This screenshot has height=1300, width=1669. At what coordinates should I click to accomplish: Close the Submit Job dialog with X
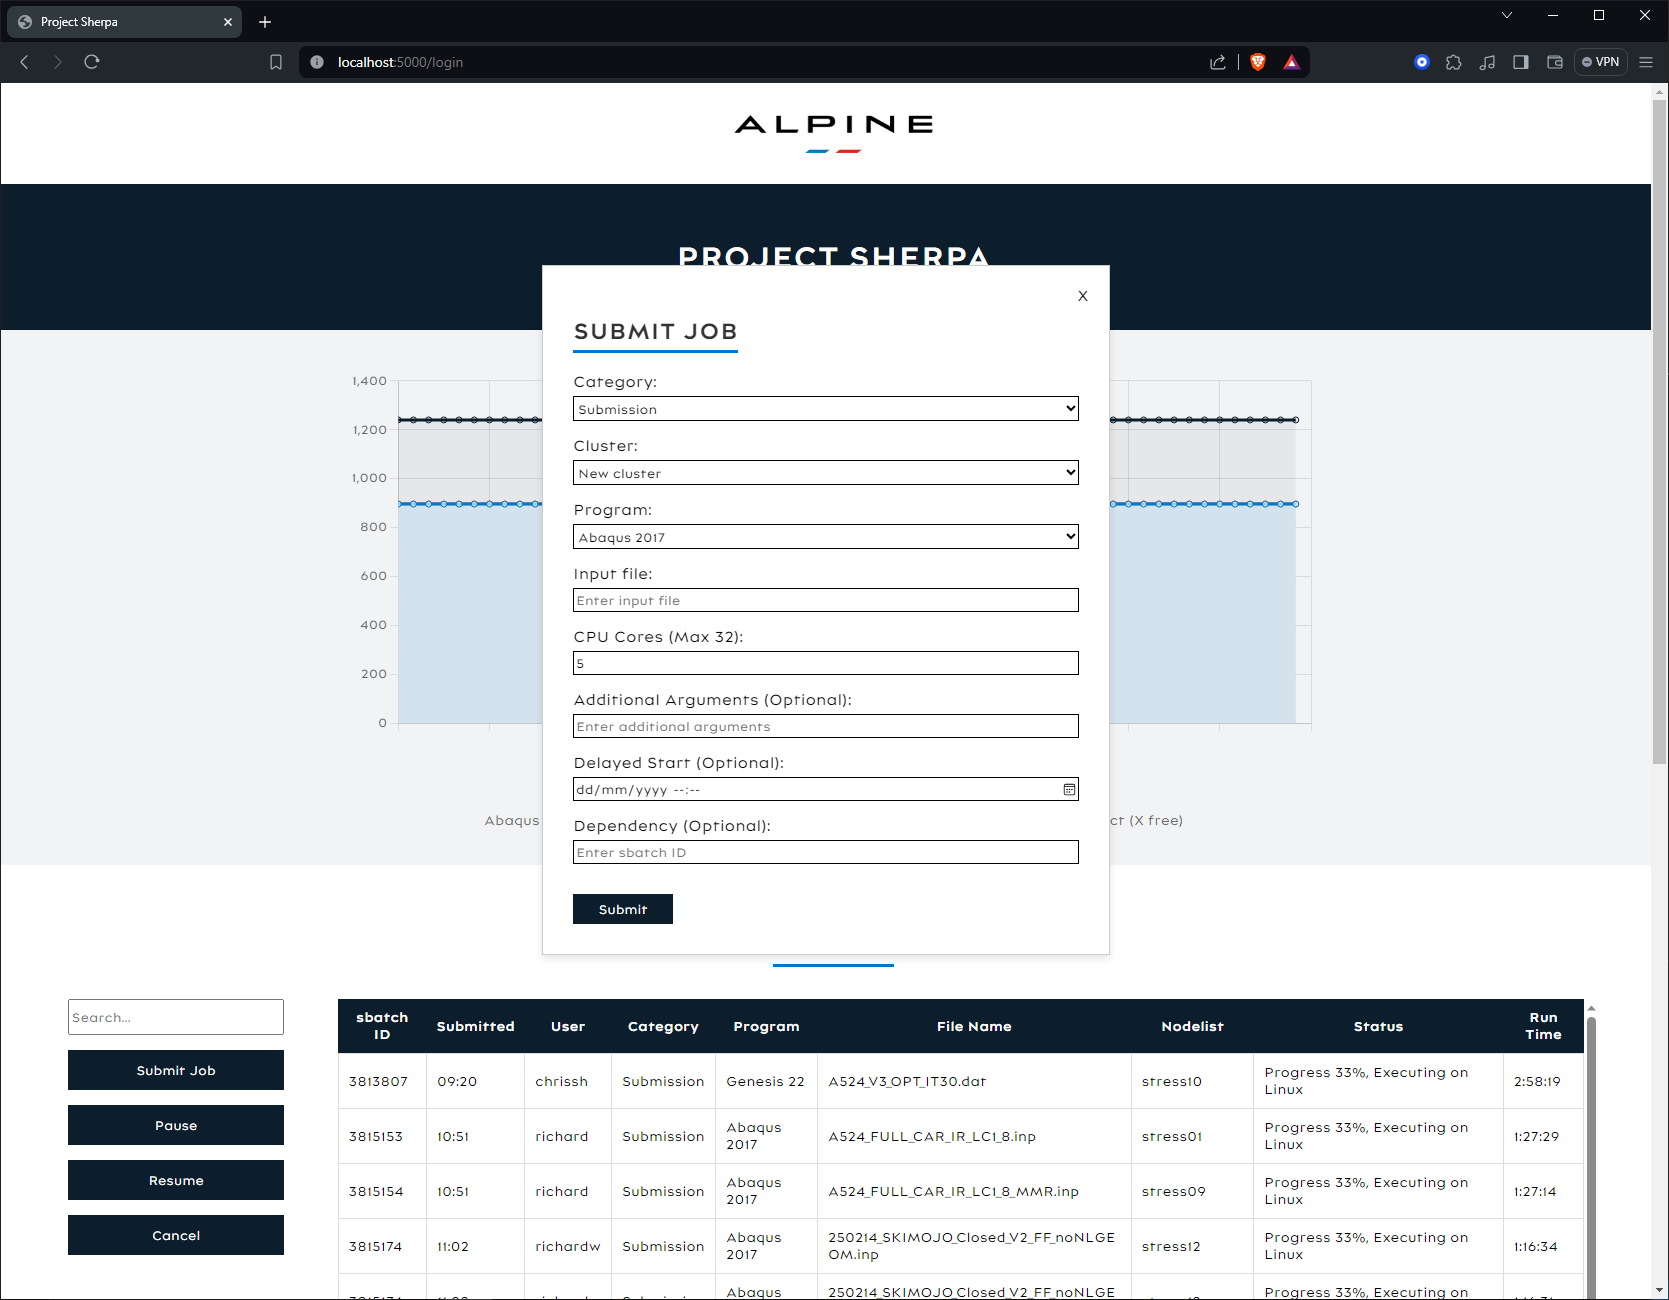1083,296
